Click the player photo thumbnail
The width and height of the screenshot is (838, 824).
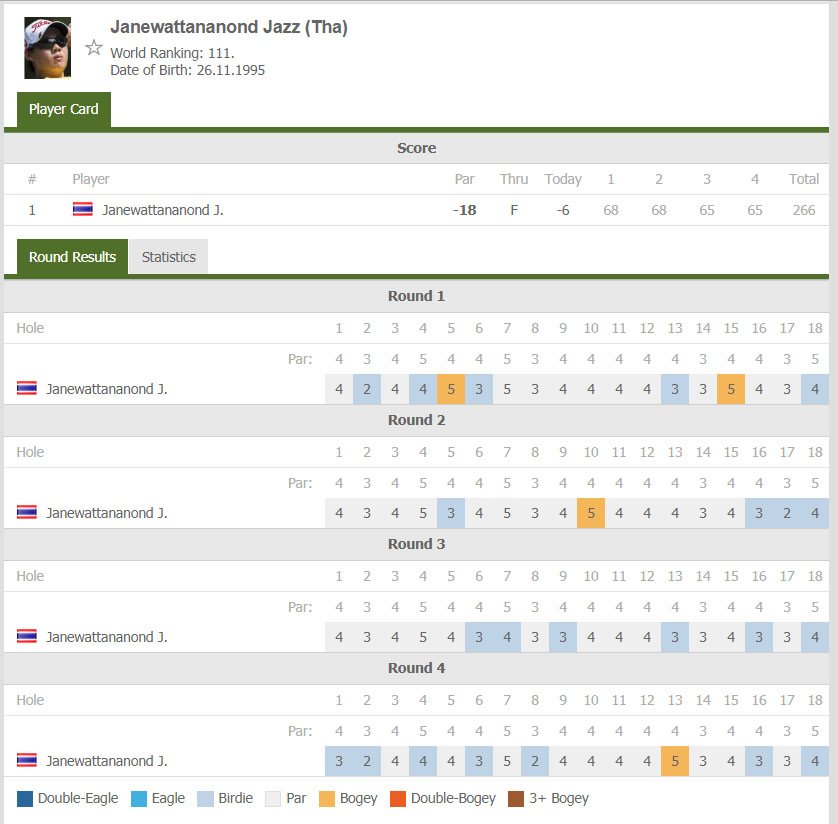pos(48,48)
